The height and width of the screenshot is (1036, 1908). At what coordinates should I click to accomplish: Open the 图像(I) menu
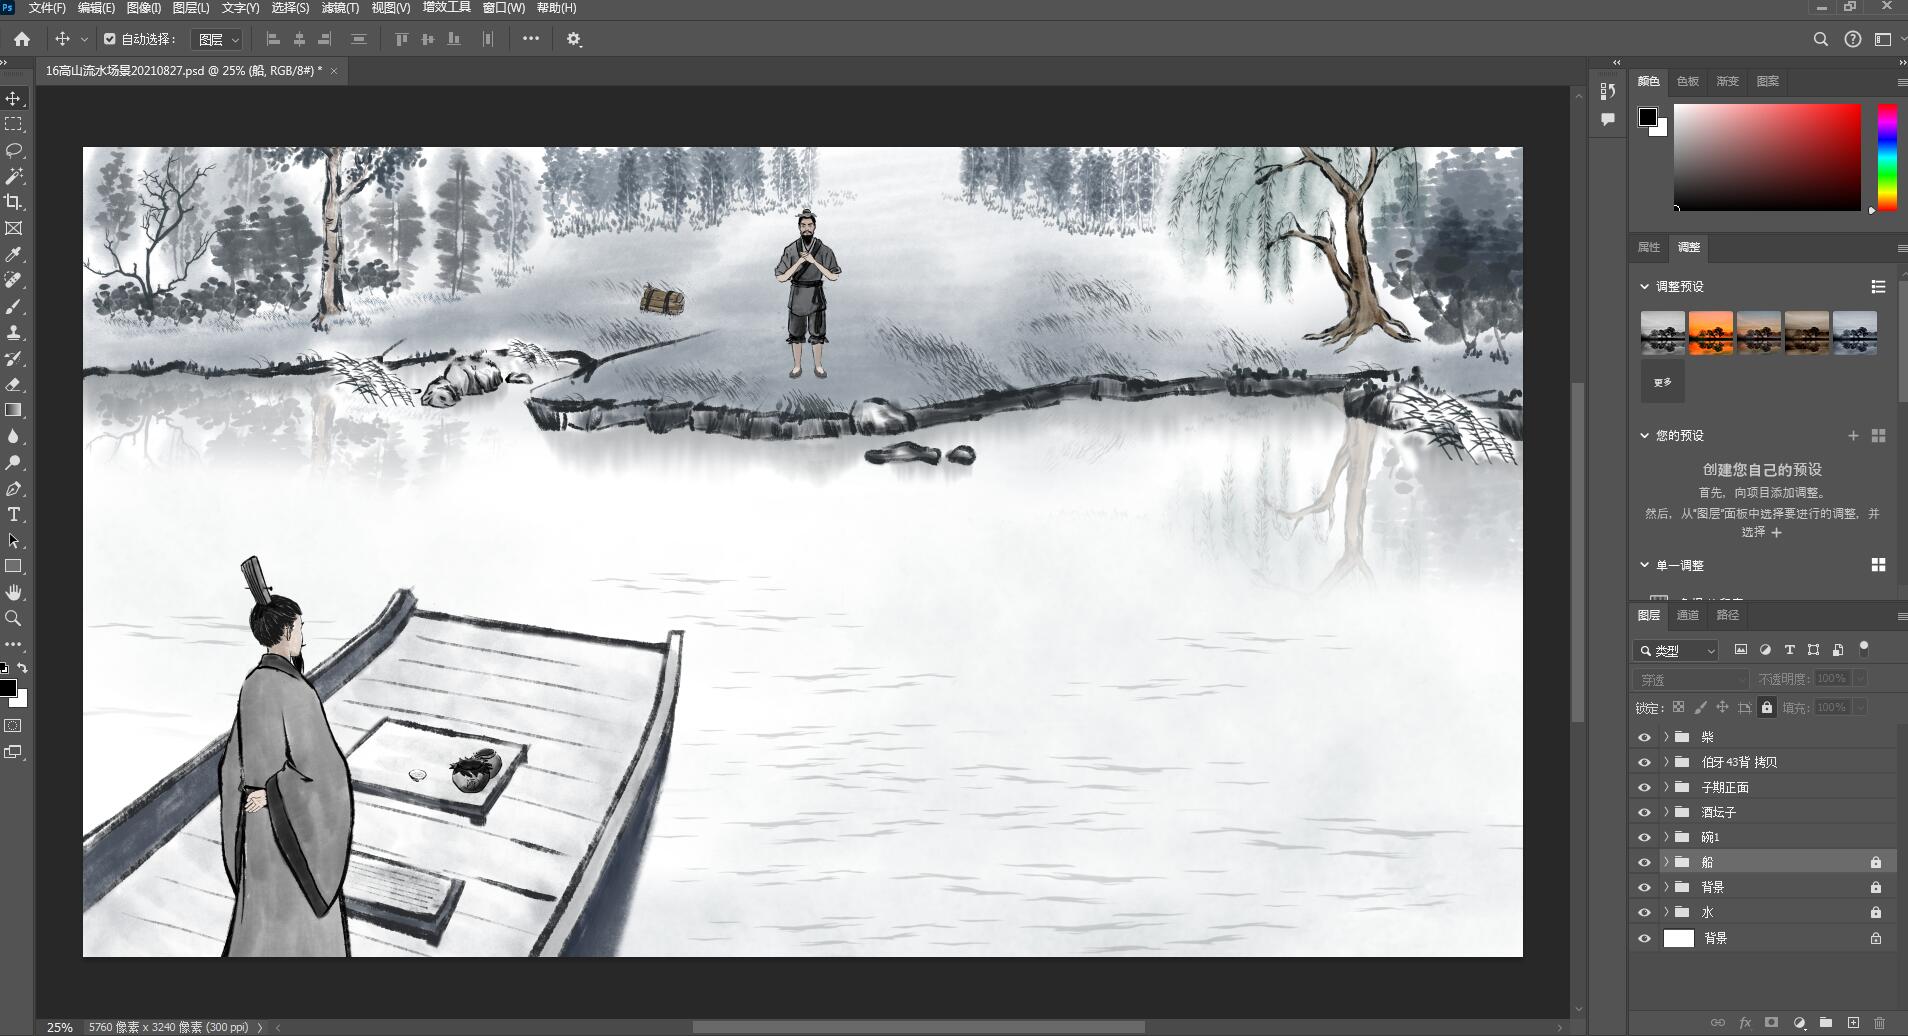pos(144,8)
